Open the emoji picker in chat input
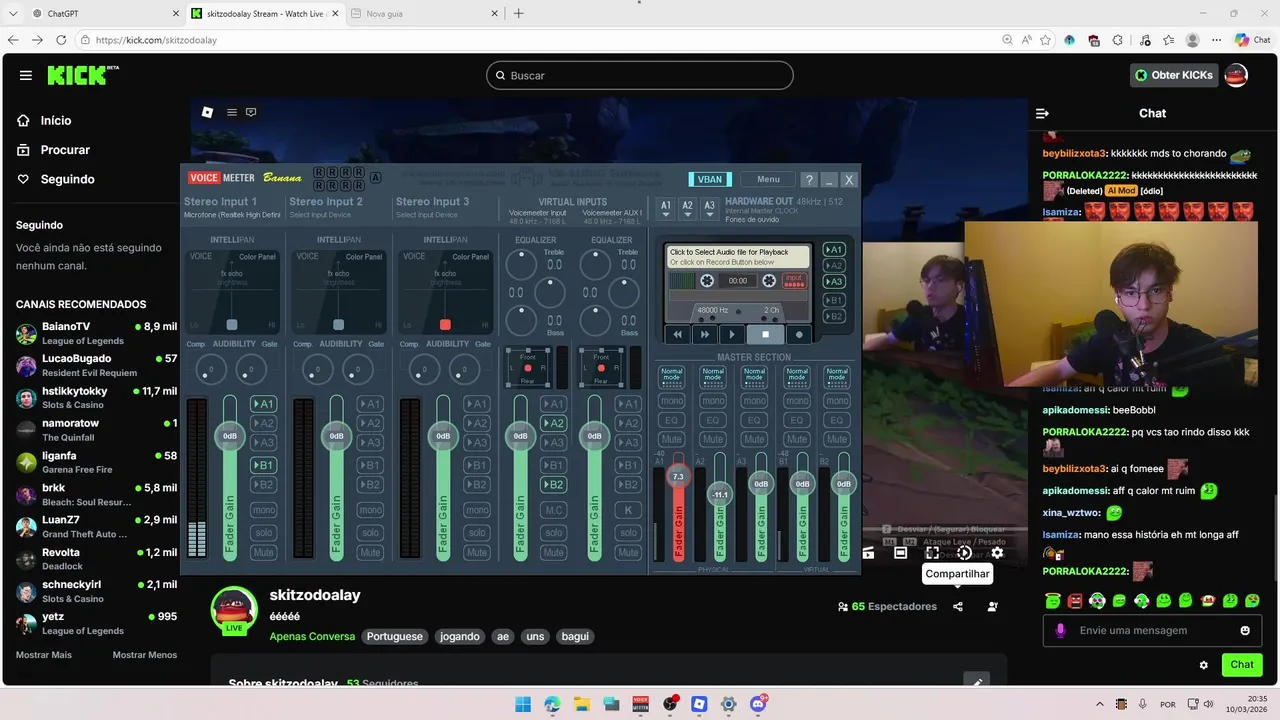This screenshot has height=720, width=1280. point(1245,630)
